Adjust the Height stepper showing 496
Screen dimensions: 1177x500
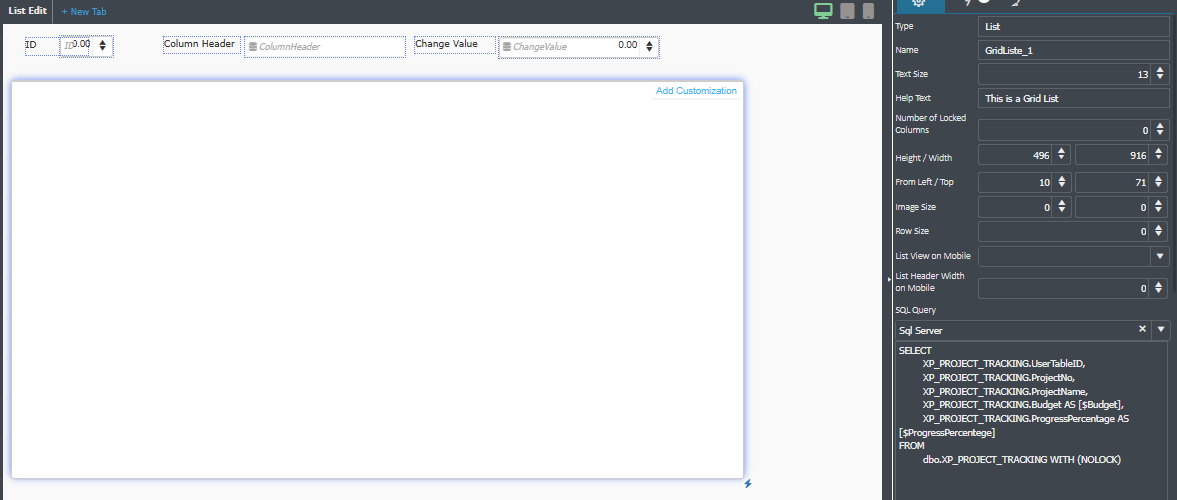pos(1061,155)
